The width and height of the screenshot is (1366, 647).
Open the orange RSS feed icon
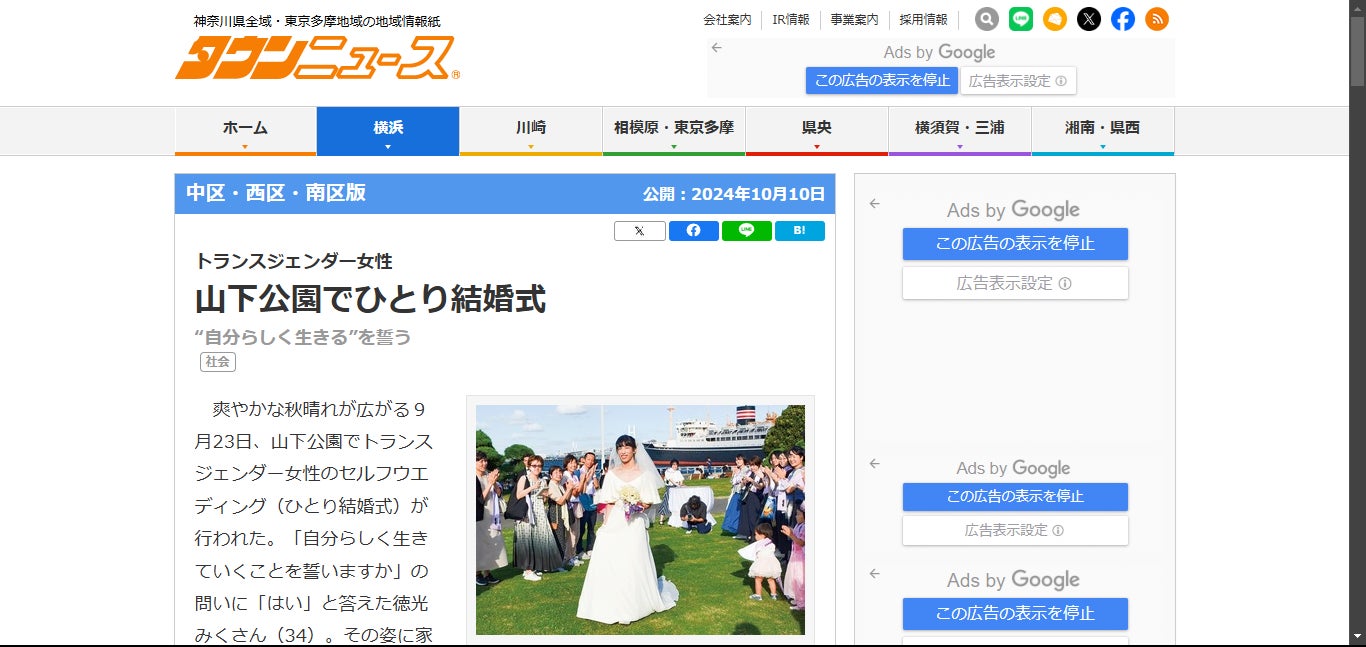pos(1157,19)
